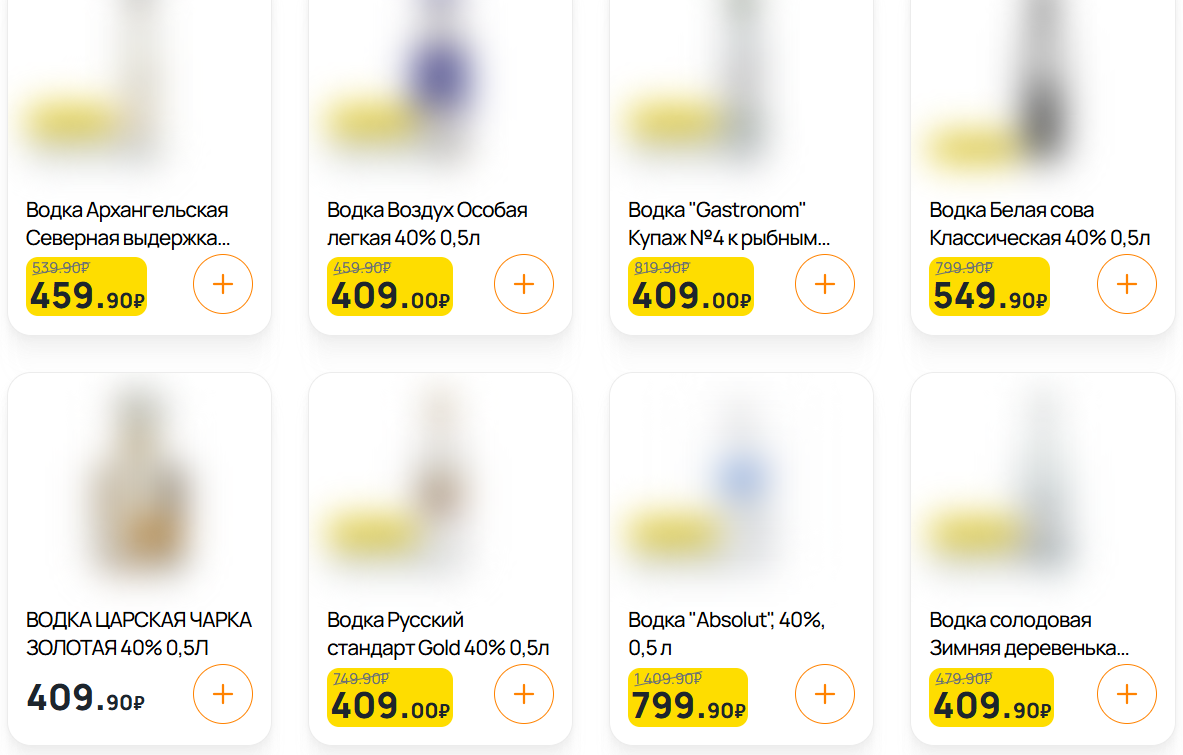Image resolution: width=1183 pixels, height=755 pixels.
Task: Open Водка Воздух Особая легкая product link
Action: pos(427,224)
